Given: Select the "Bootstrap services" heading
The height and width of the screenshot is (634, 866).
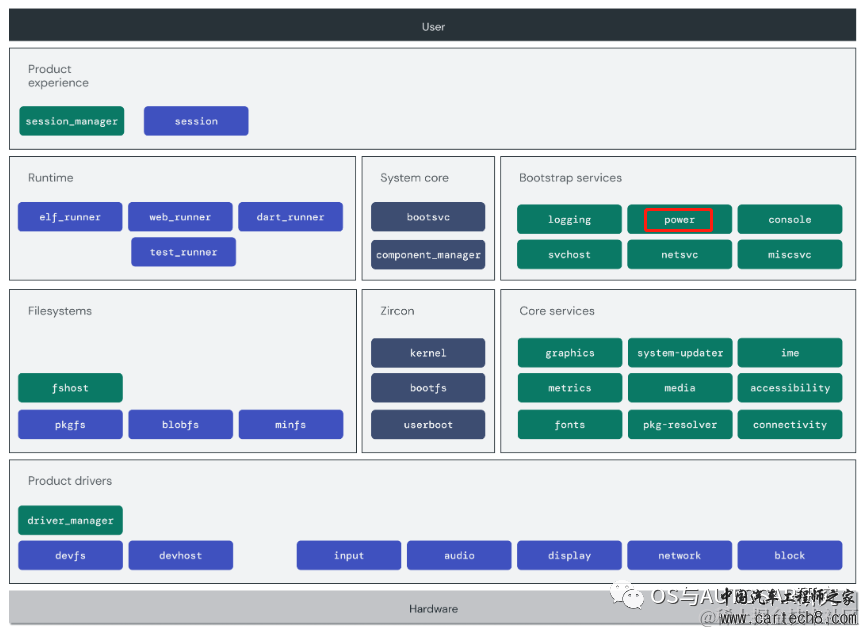Looking at the screenshot, I should pyautogui.click(x=570, y=178).
